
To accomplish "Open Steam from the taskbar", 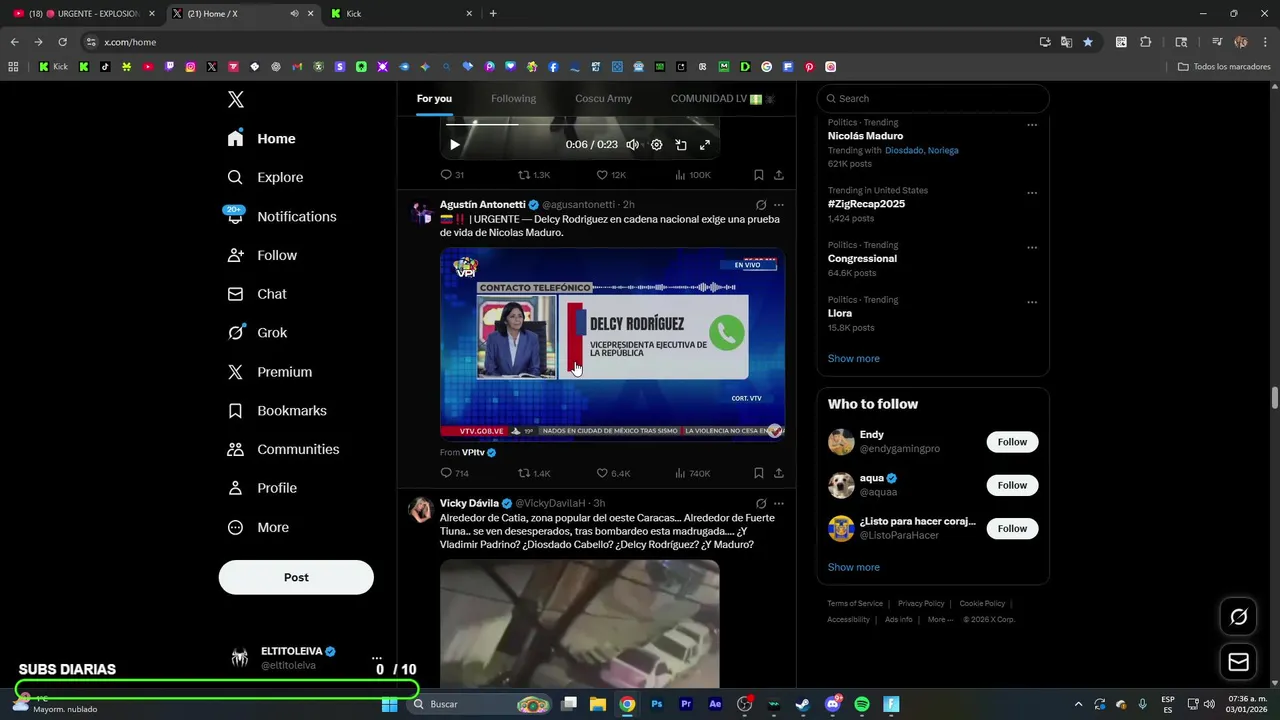I will (803, 704).
